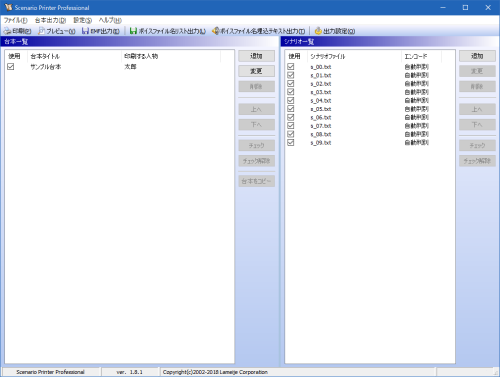Click 自動判別 encoding of s_04.txt

(417, 100)
